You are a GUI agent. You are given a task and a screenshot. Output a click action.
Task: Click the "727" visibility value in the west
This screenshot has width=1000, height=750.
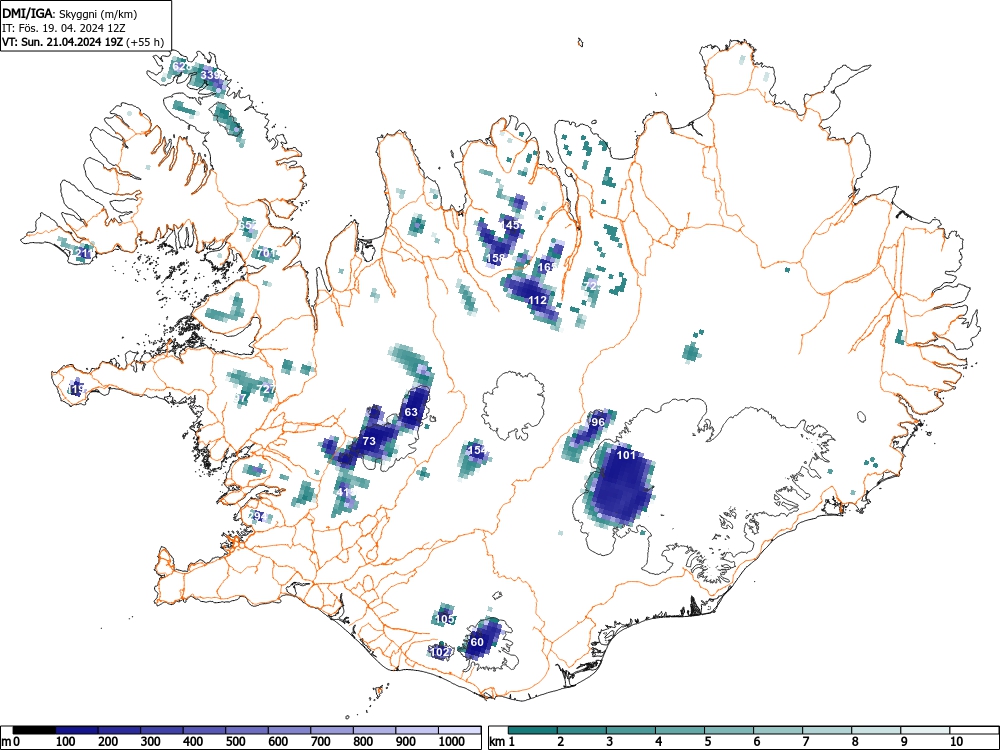[267, 388]
